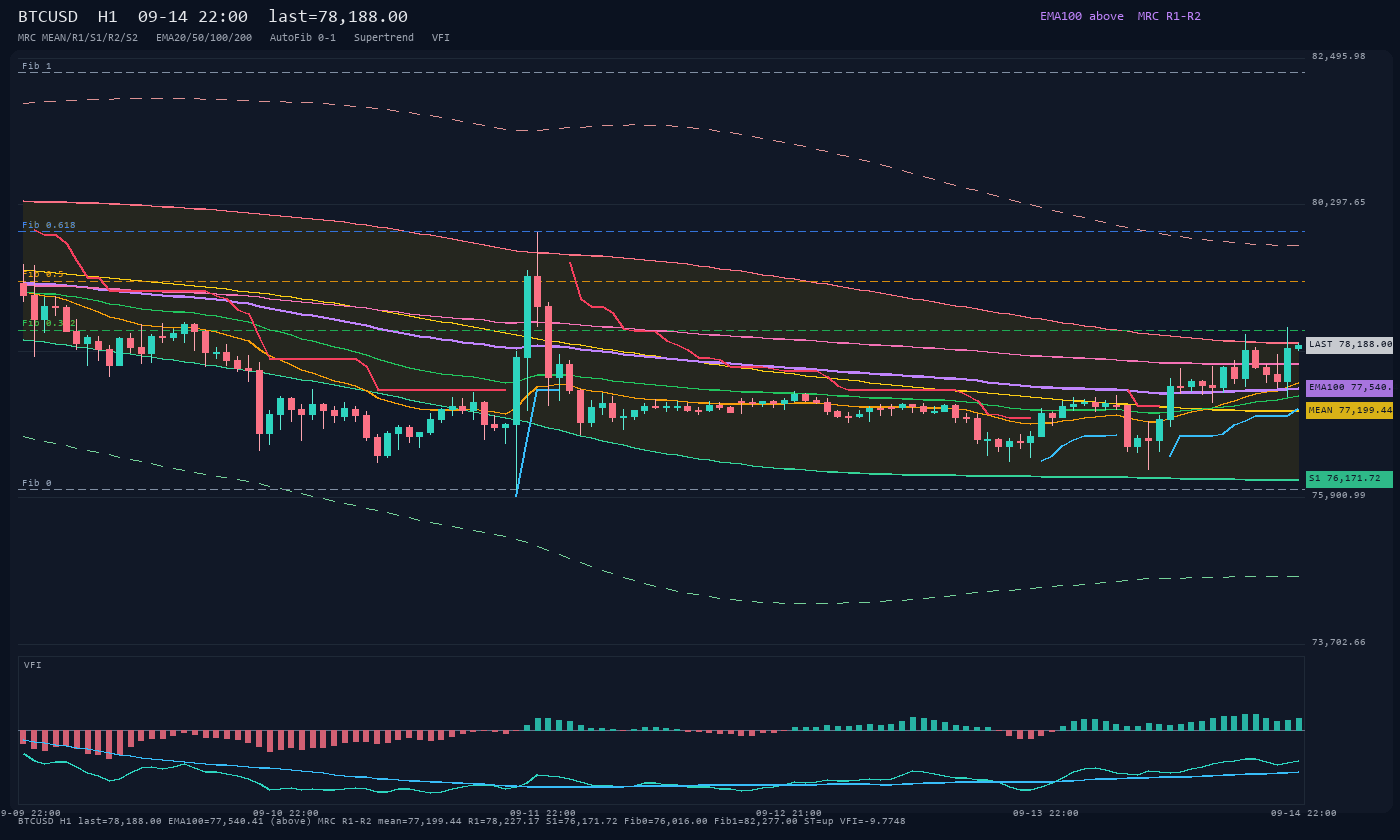1400x840 pixels.
Task: Click the AutoFib 0-1 legend entry
Action: click(303, 37)
